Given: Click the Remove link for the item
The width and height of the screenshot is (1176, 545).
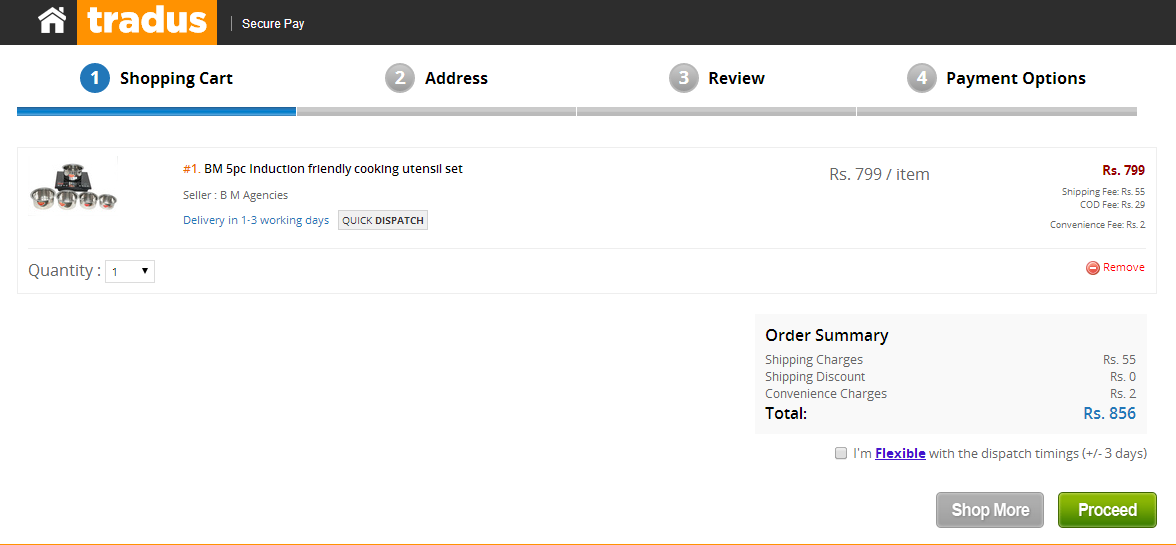Looking at the screenshot, I should (x=1124, y=268).
